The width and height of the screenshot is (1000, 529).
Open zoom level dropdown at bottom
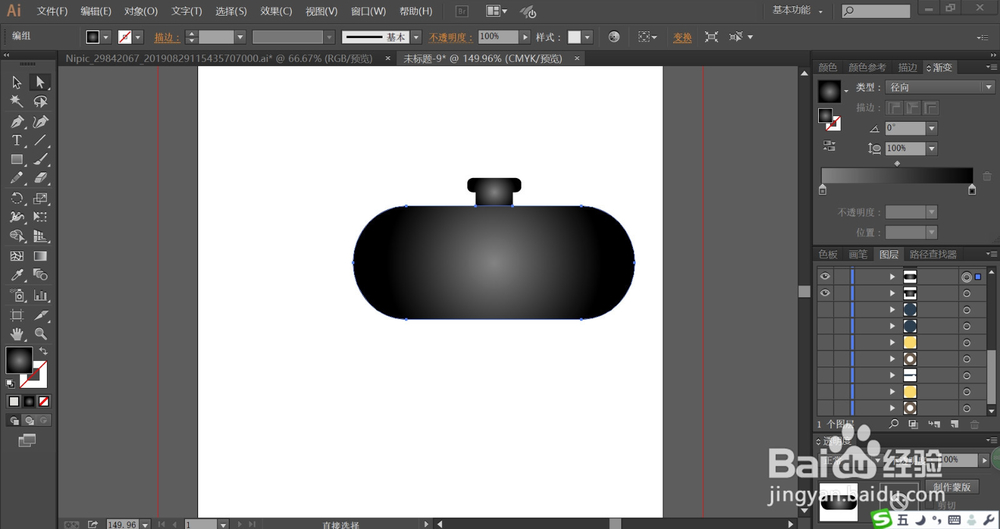click(145, 524)
